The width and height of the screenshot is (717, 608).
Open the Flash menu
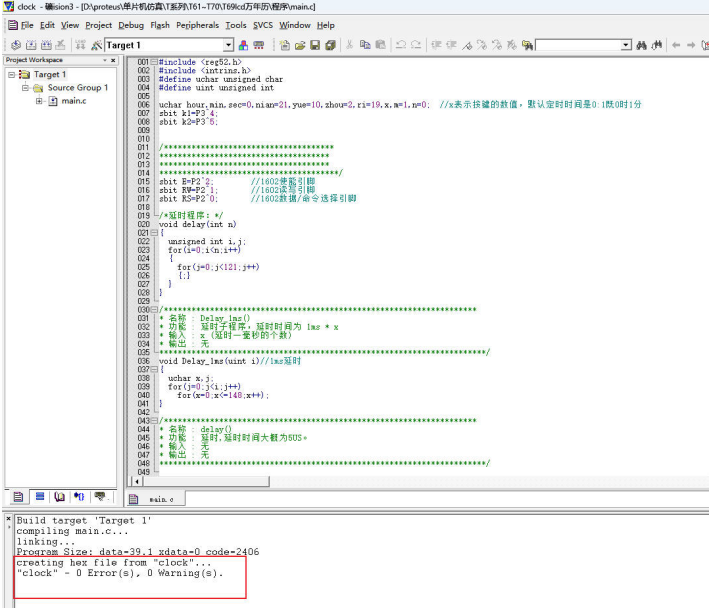click(160, 25)
